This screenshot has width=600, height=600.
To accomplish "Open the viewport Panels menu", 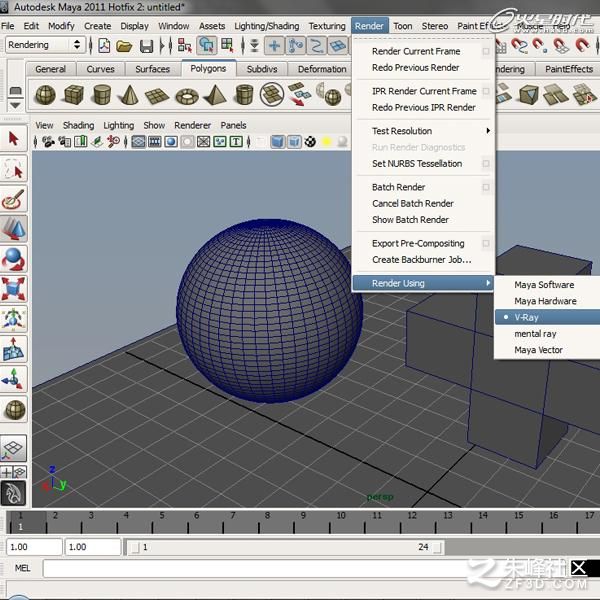I will pos(233,125).
